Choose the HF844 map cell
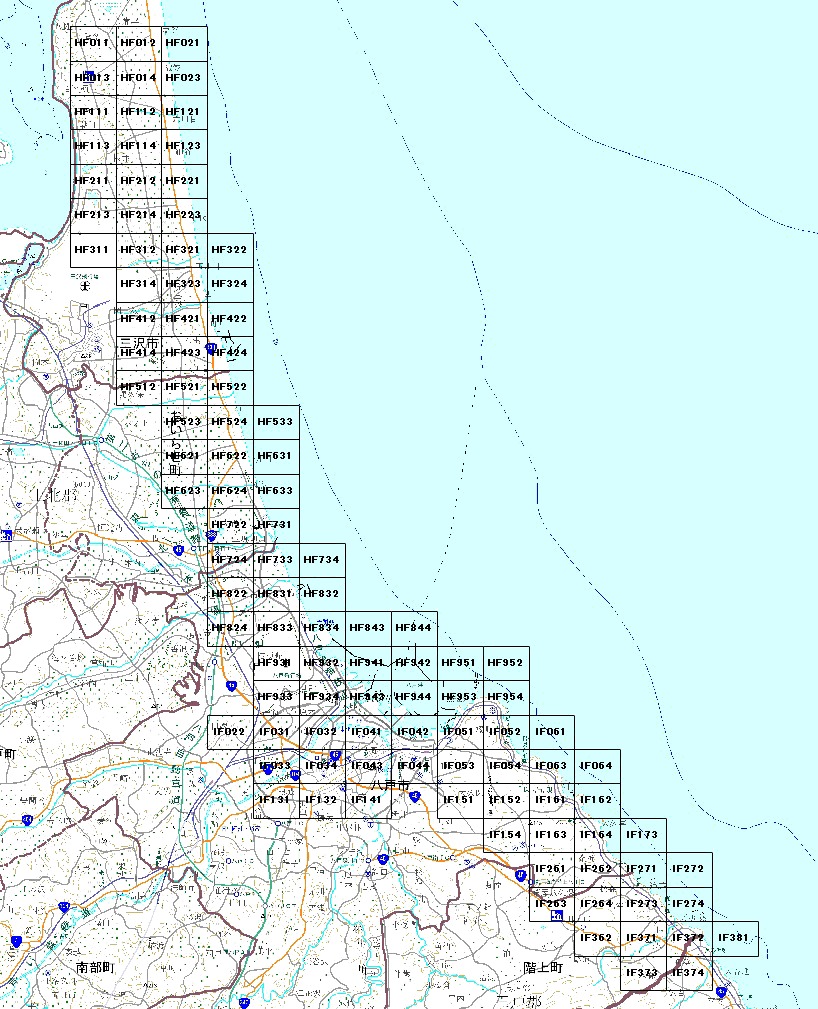 coord(414,628)
